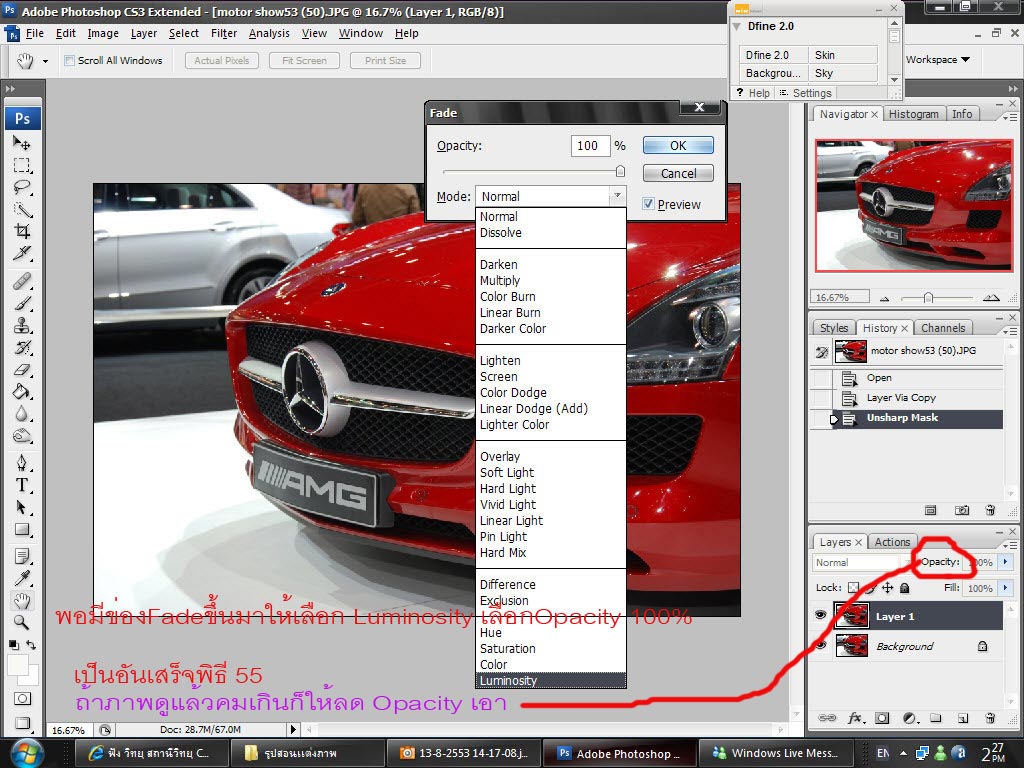Screen dimensions: 1024x768
Task: Select the Slice tool
Action: point(22,253)
